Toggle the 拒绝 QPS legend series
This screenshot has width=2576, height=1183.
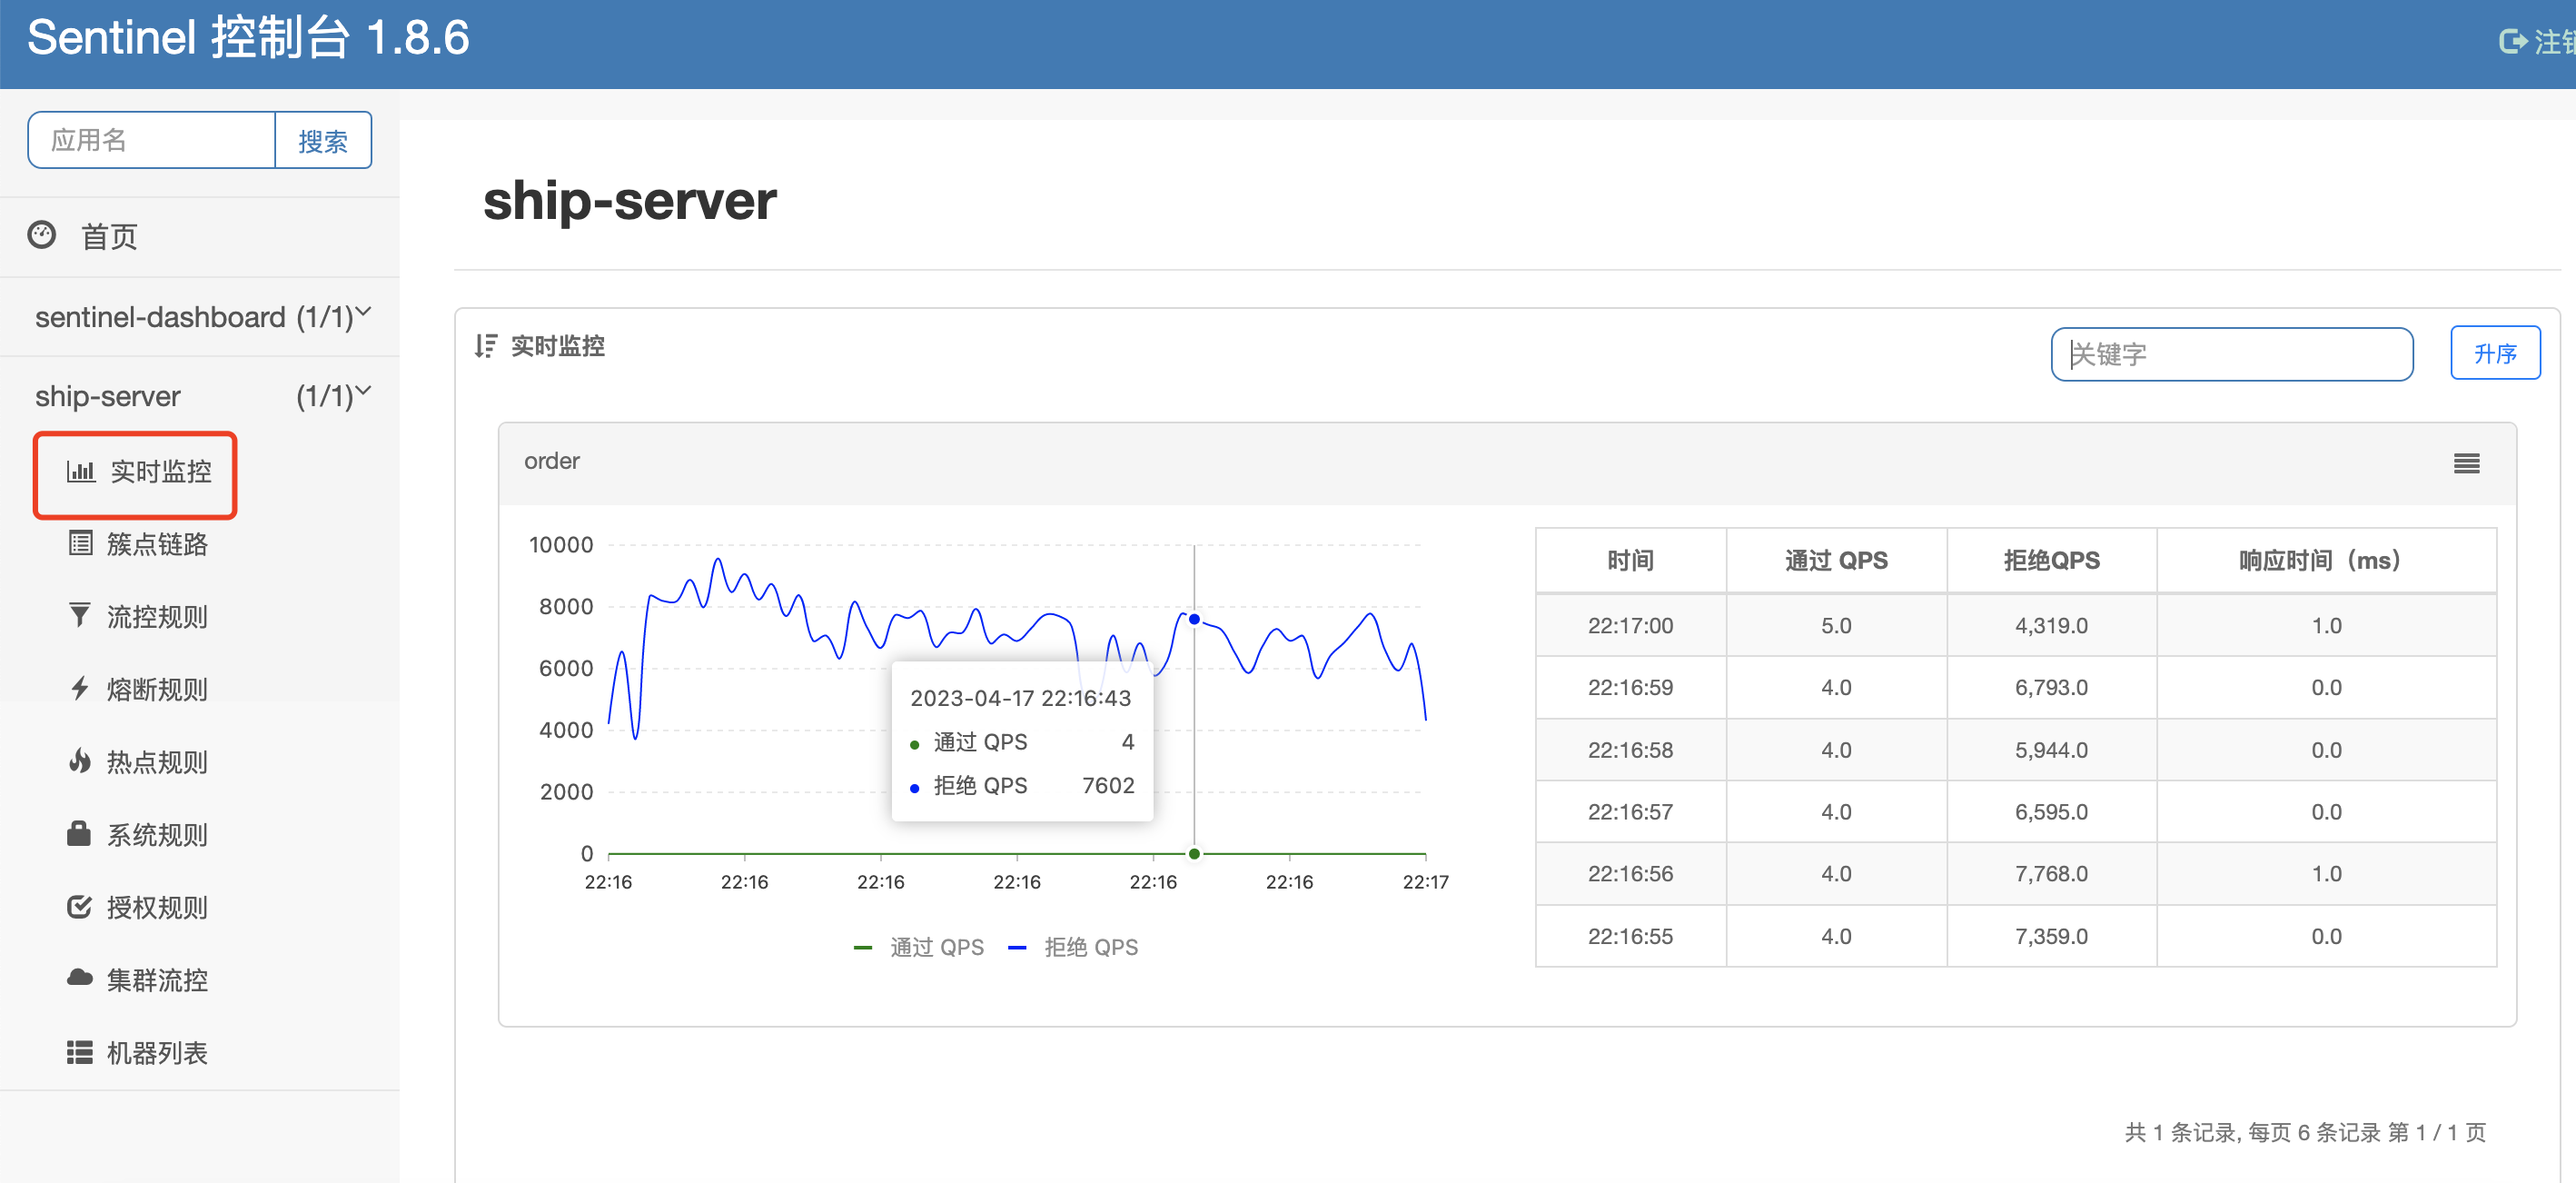[x=1073, y=947]
